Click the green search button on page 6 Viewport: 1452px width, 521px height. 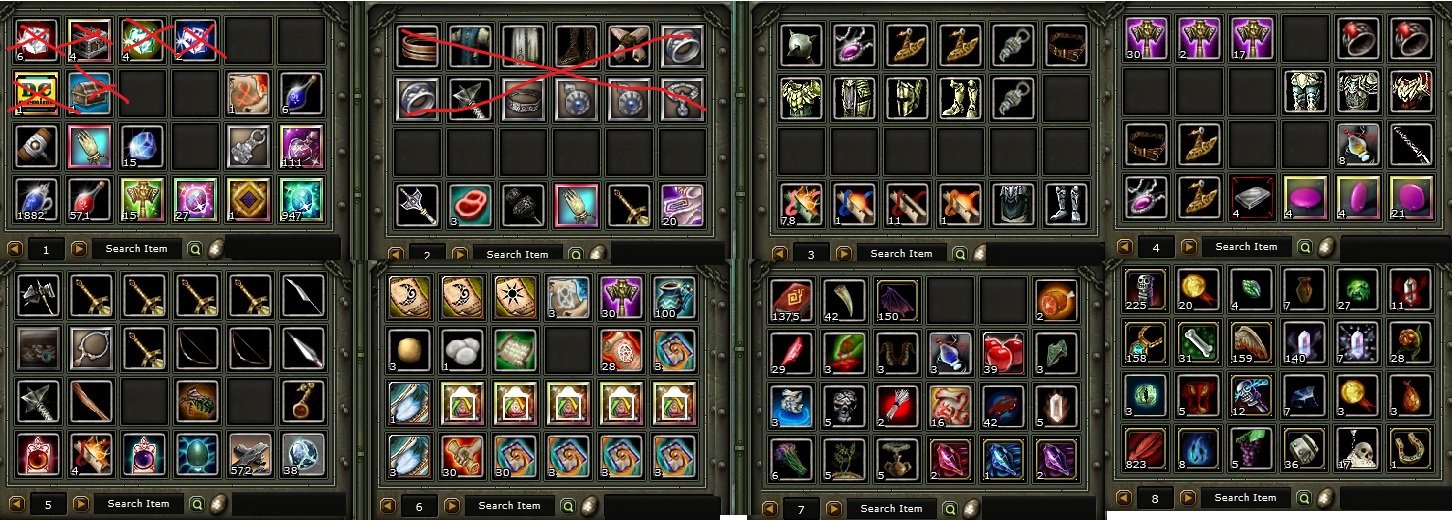567,505
